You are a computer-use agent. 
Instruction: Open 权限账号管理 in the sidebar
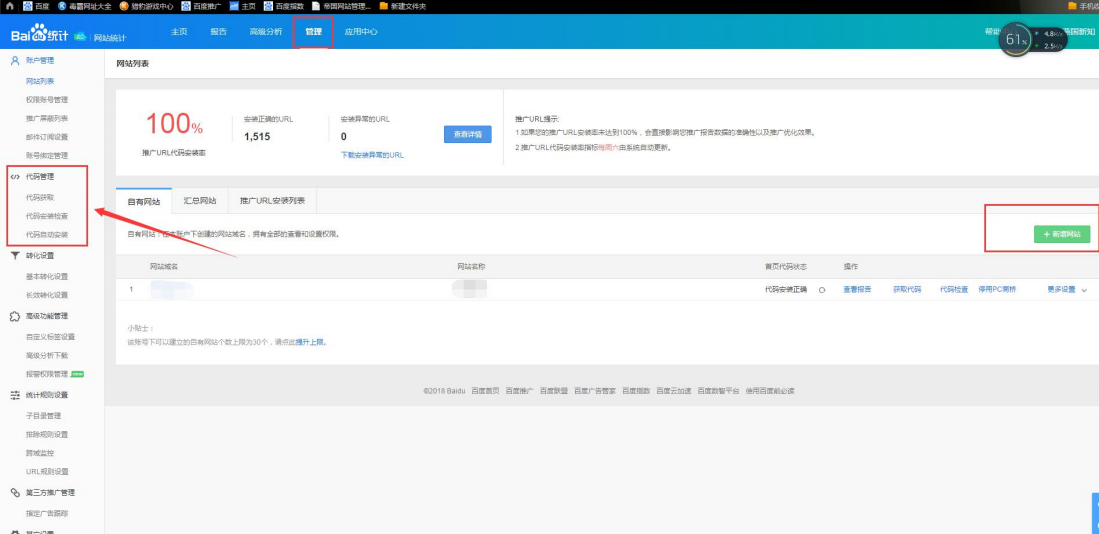[47, 100]
